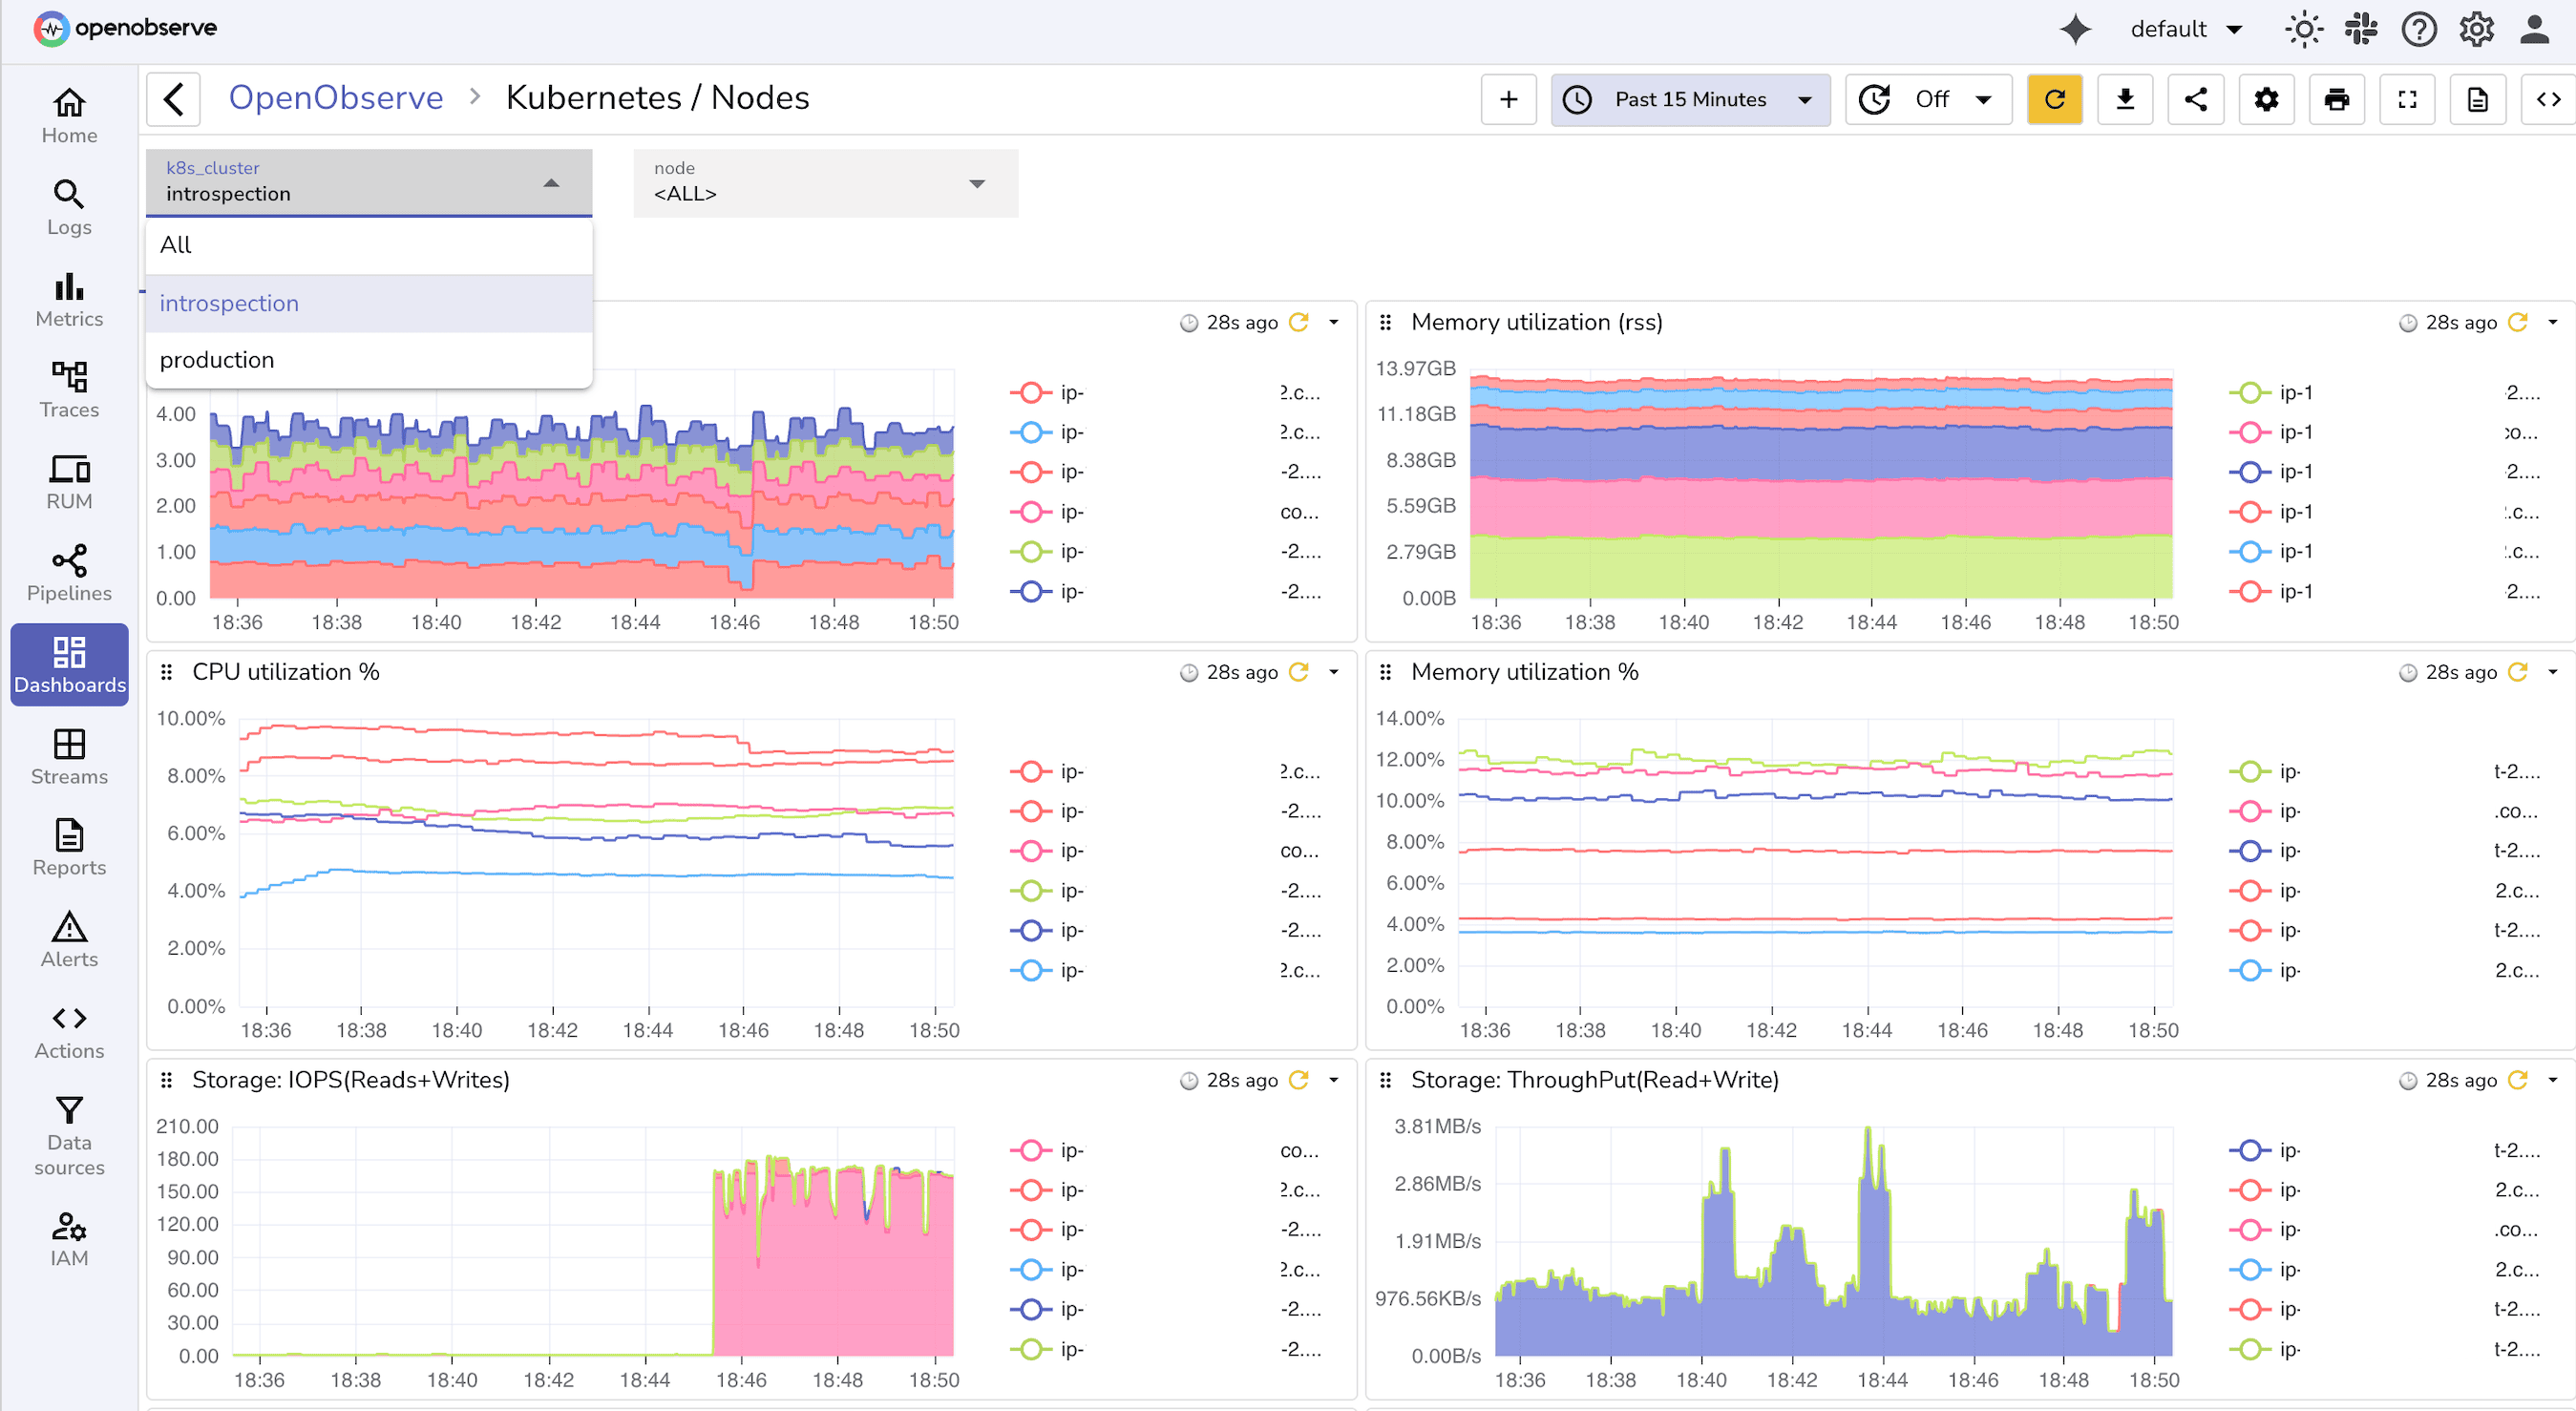Image resolution: width=2576 pixels, height=1411 pixels.
Task: Share the current dashboard
Action: [2196, 99]
